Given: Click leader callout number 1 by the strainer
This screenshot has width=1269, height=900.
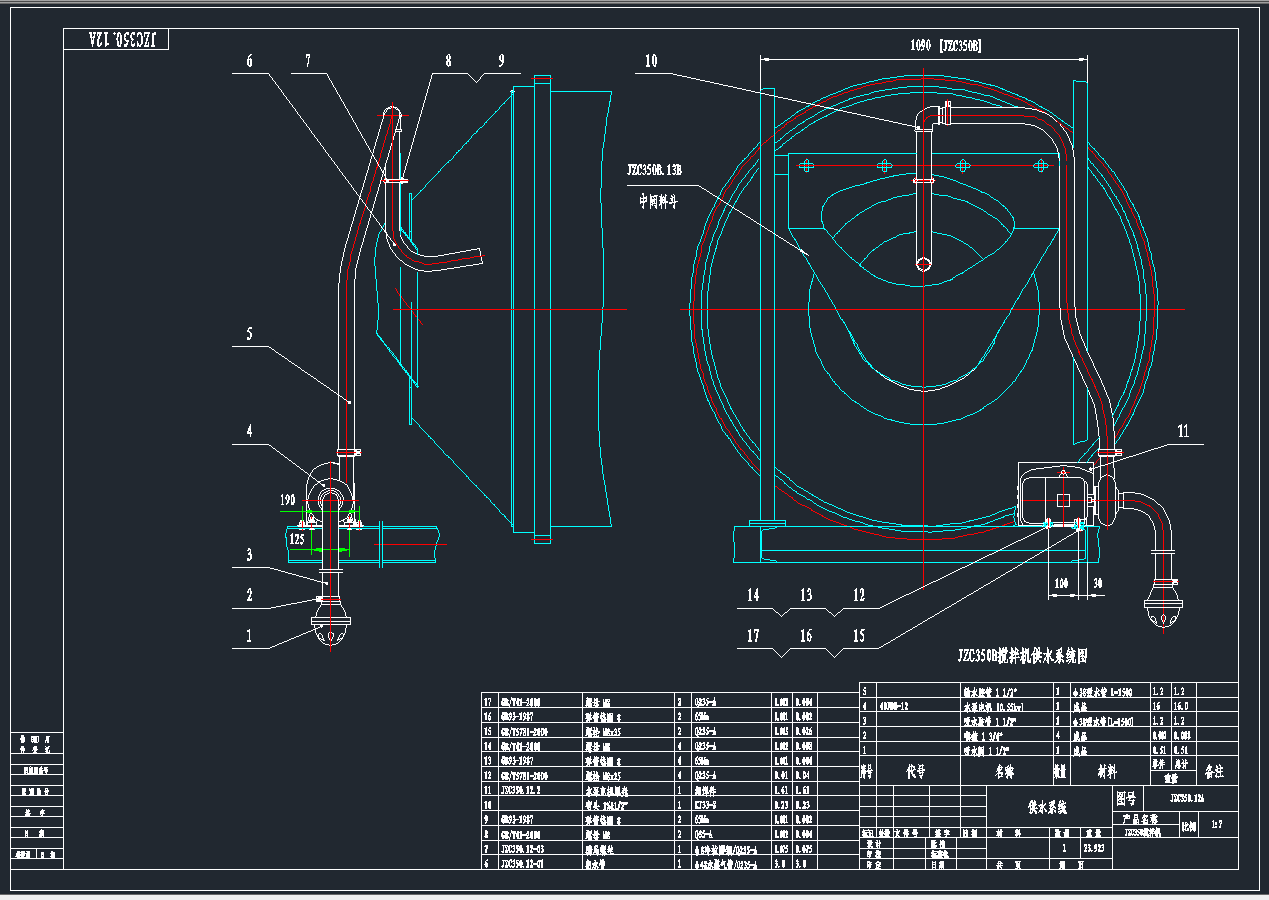Looking at the screenshot, I should click(x=250, y=635).
